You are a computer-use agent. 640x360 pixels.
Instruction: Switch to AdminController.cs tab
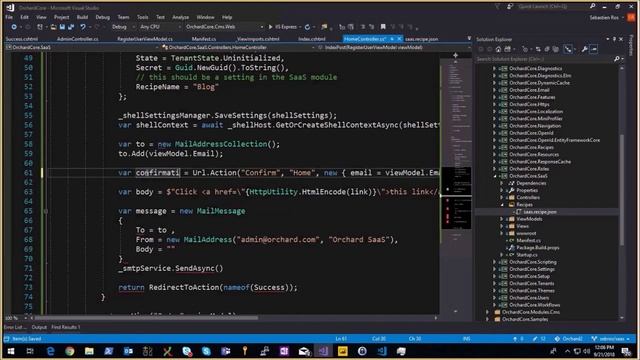click(78, 39)
